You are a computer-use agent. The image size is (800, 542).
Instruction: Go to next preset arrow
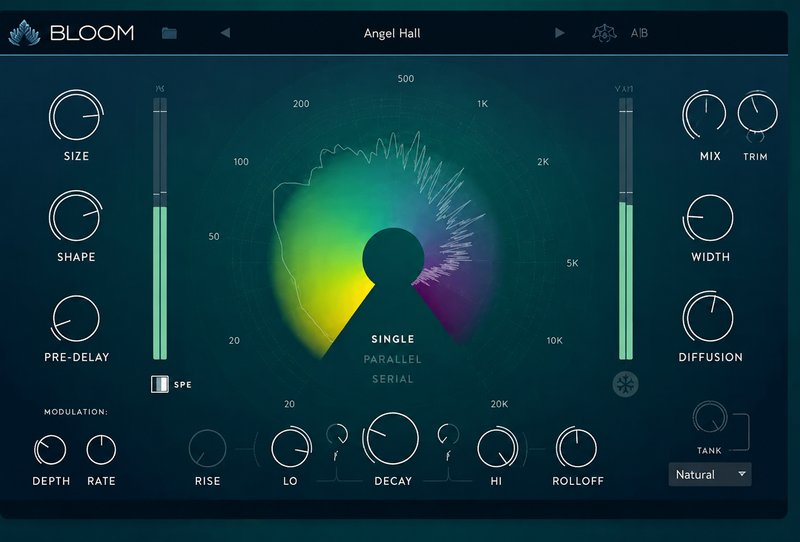(560, 33)
